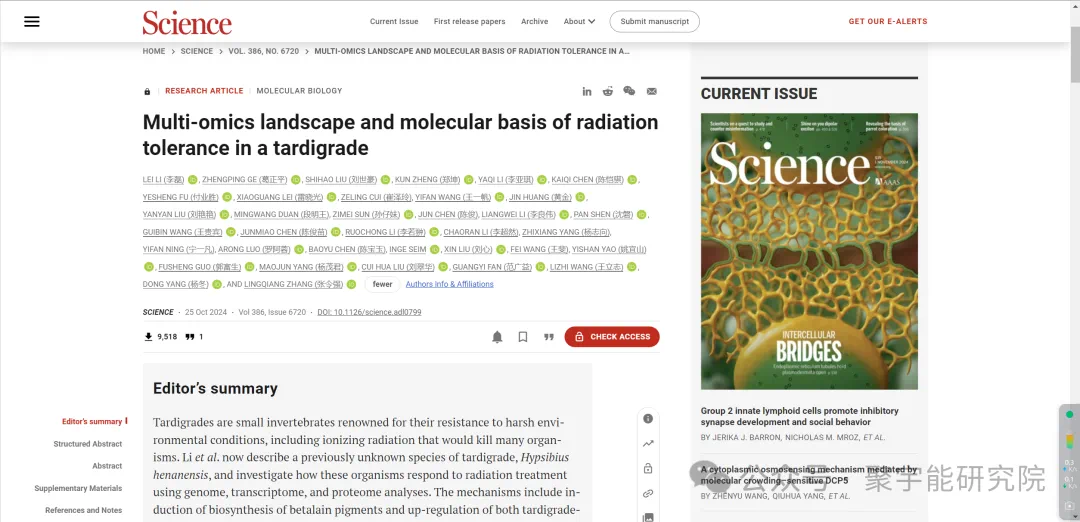Open the DOI link for the article
The image size is (1080, 522).
[x=369, y=312]
